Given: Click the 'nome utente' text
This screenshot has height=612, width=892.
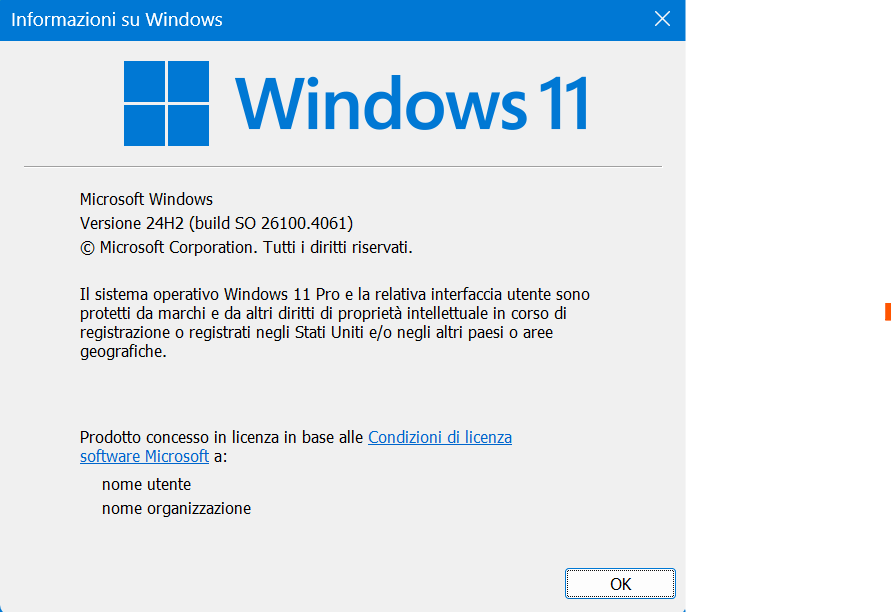Looking at the screenshot, I should (x=146, y=484).
